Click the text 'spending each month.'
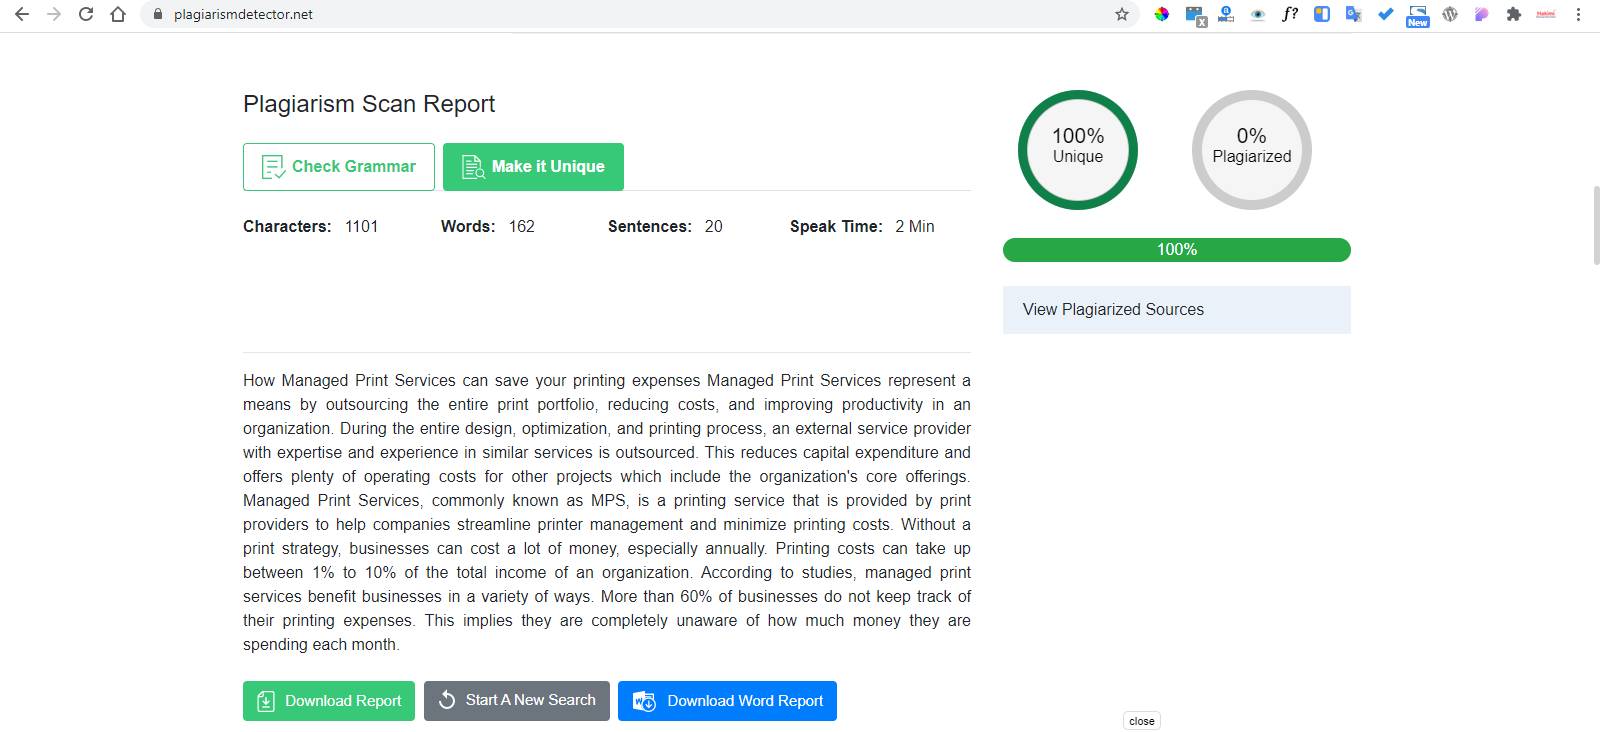The width and height of the screenshot is (1600, 732). pyautogui.click(x=321, y=645)
